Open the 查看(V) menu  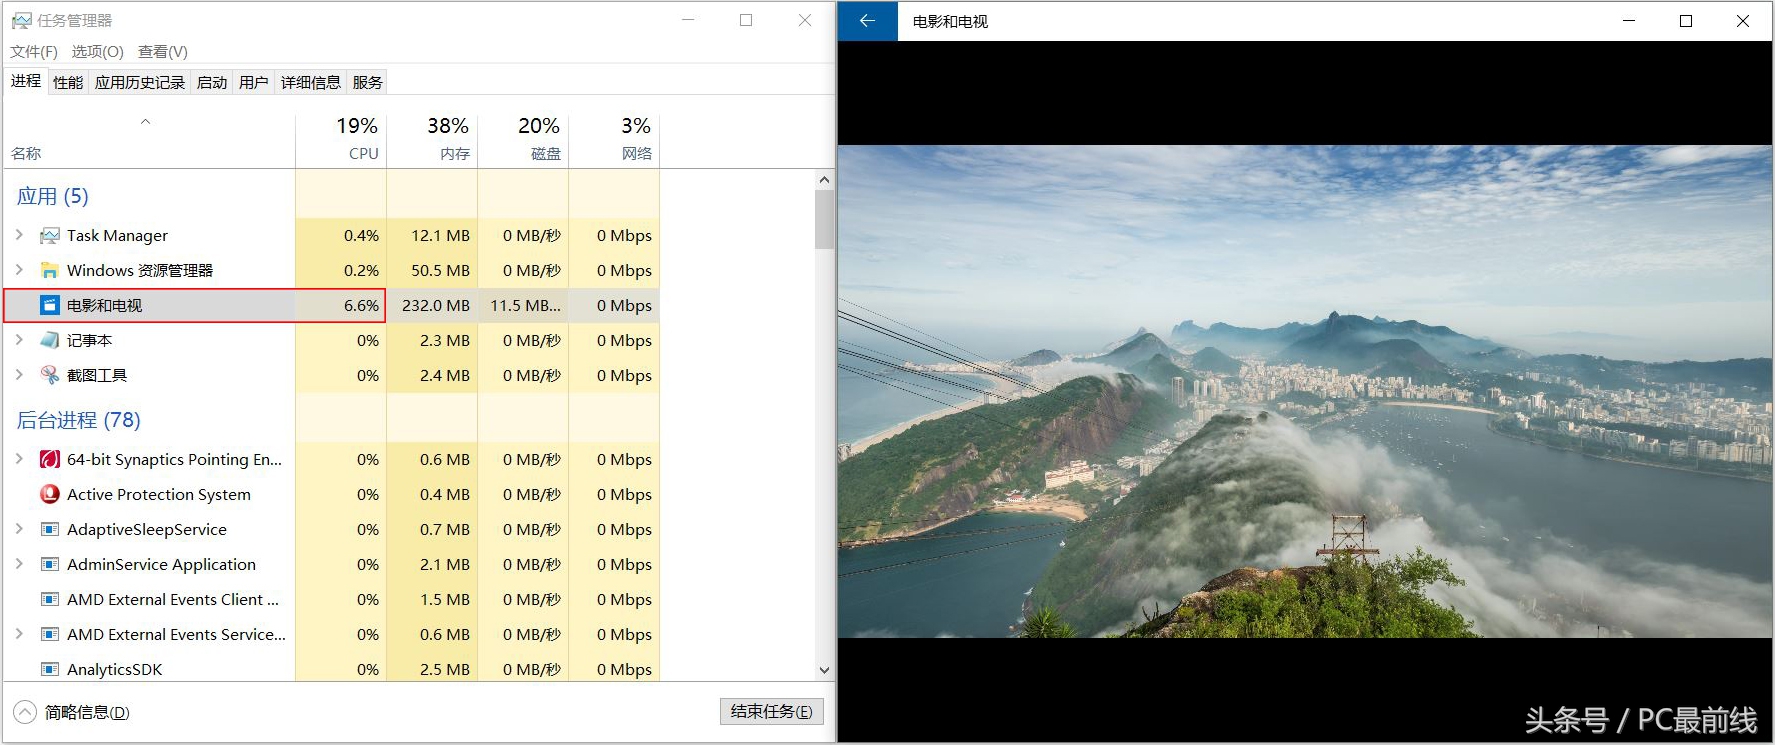pos(163,52)
